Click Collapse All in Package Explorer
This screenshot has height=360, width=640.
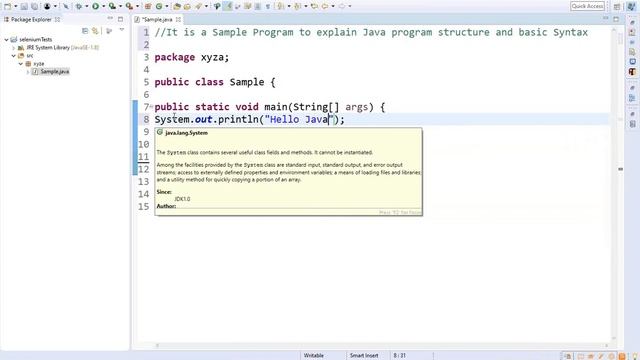(x=85, y=31)
